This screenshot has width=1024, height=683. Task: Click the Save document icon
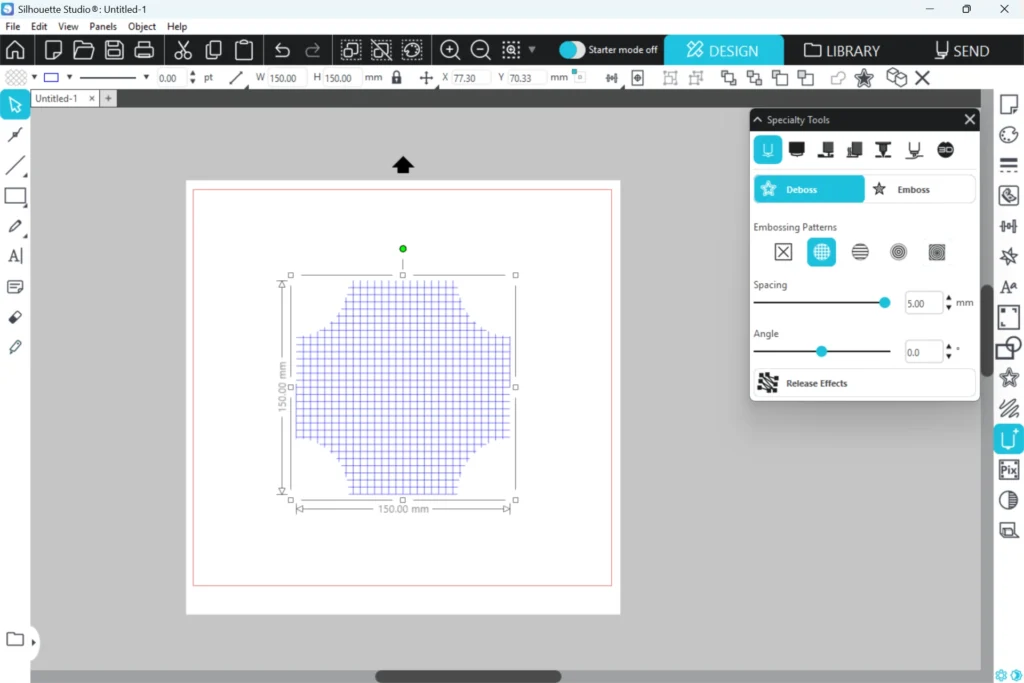tap(114, 50)
